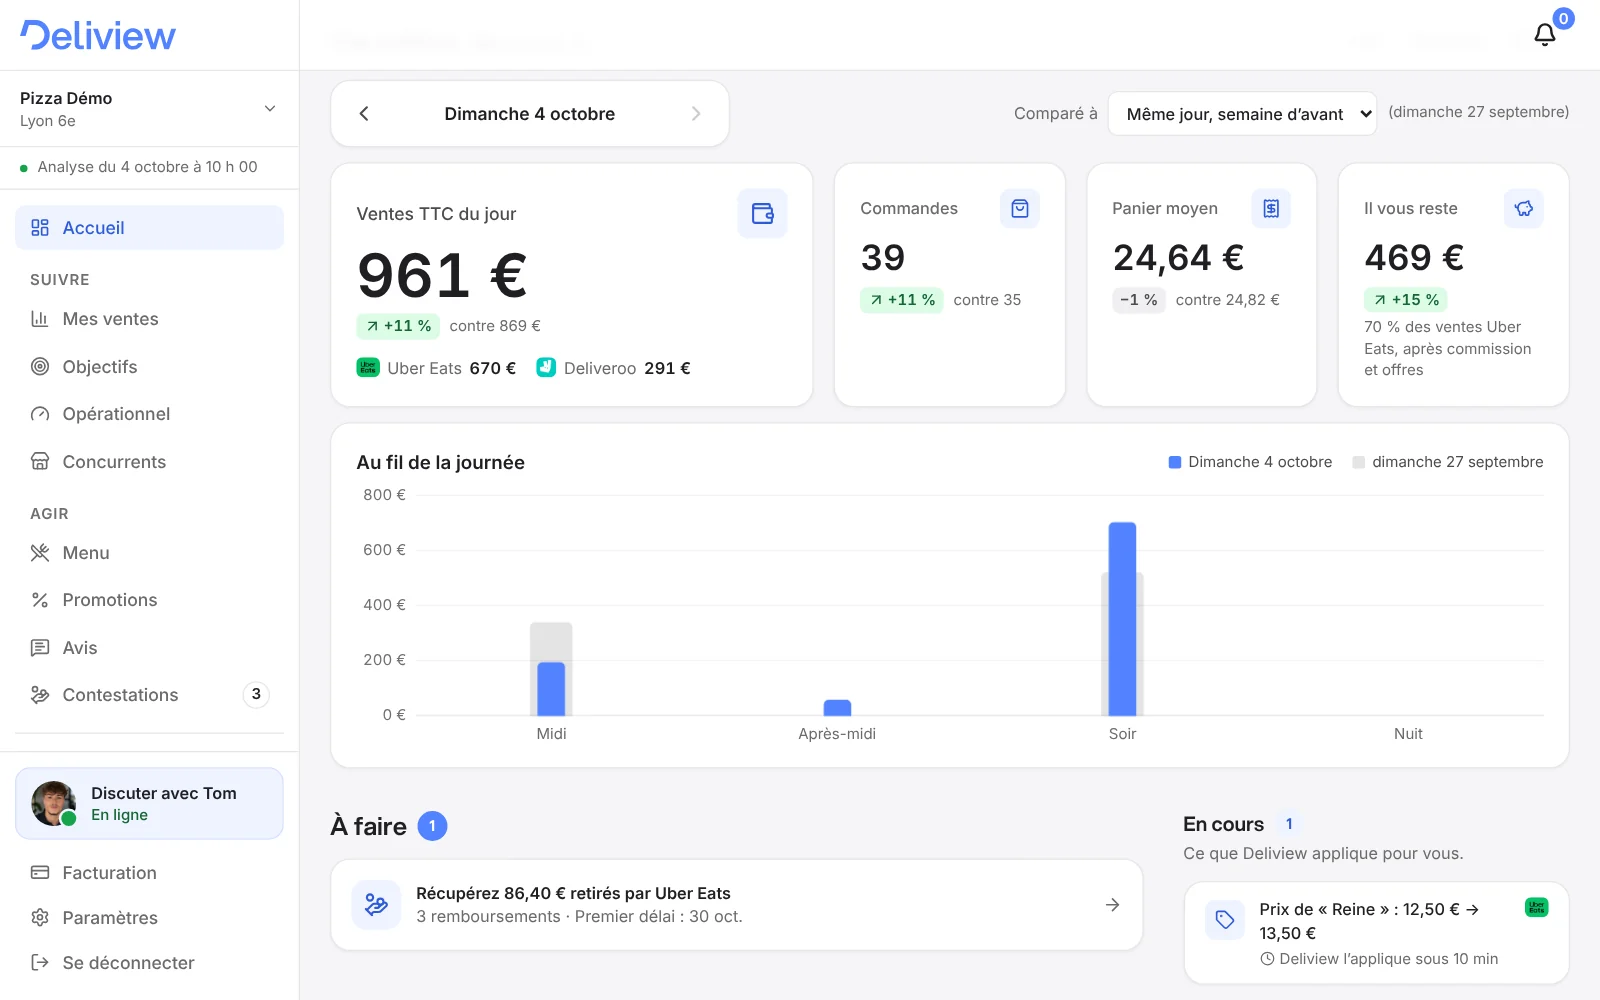
Task: Click Tom's avatar photo
Action: coord(53,804)
